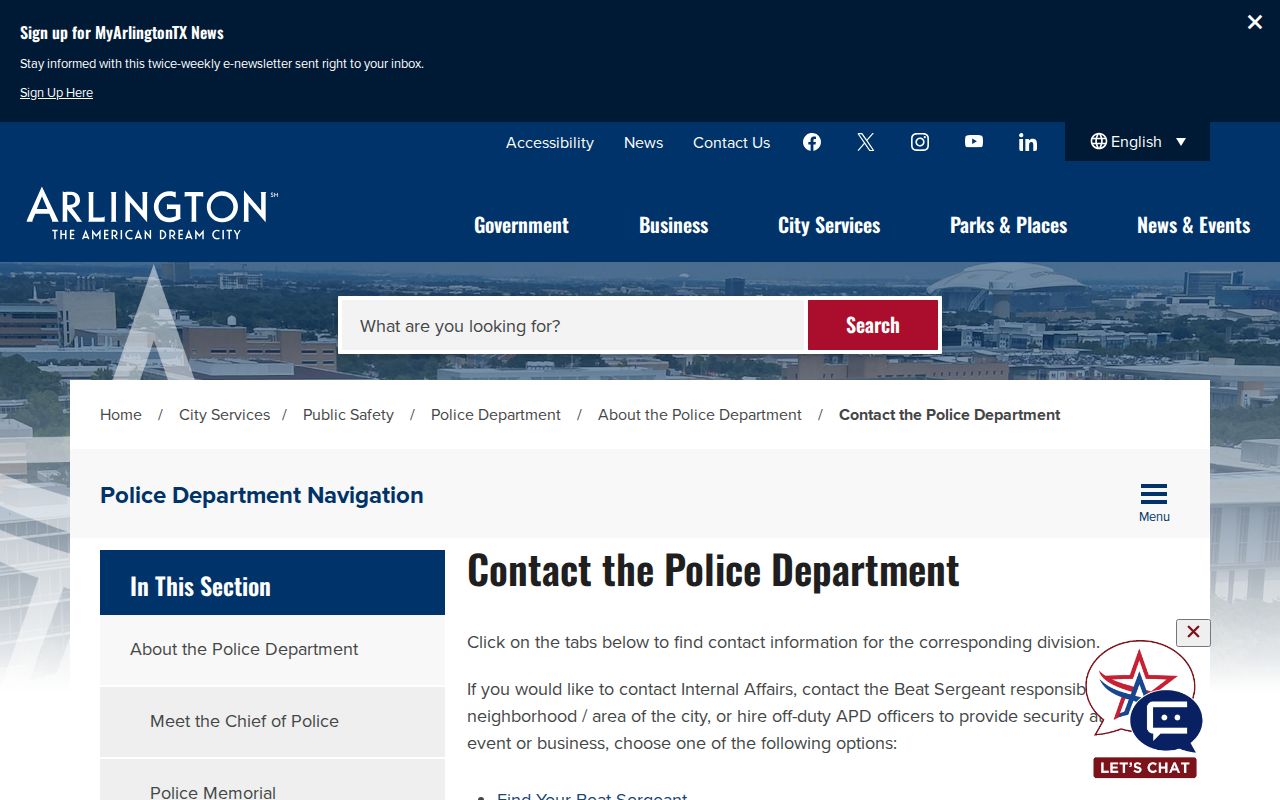Open the News link in top bar
This screenshot has height=800, width=1280.
[644, 143]
